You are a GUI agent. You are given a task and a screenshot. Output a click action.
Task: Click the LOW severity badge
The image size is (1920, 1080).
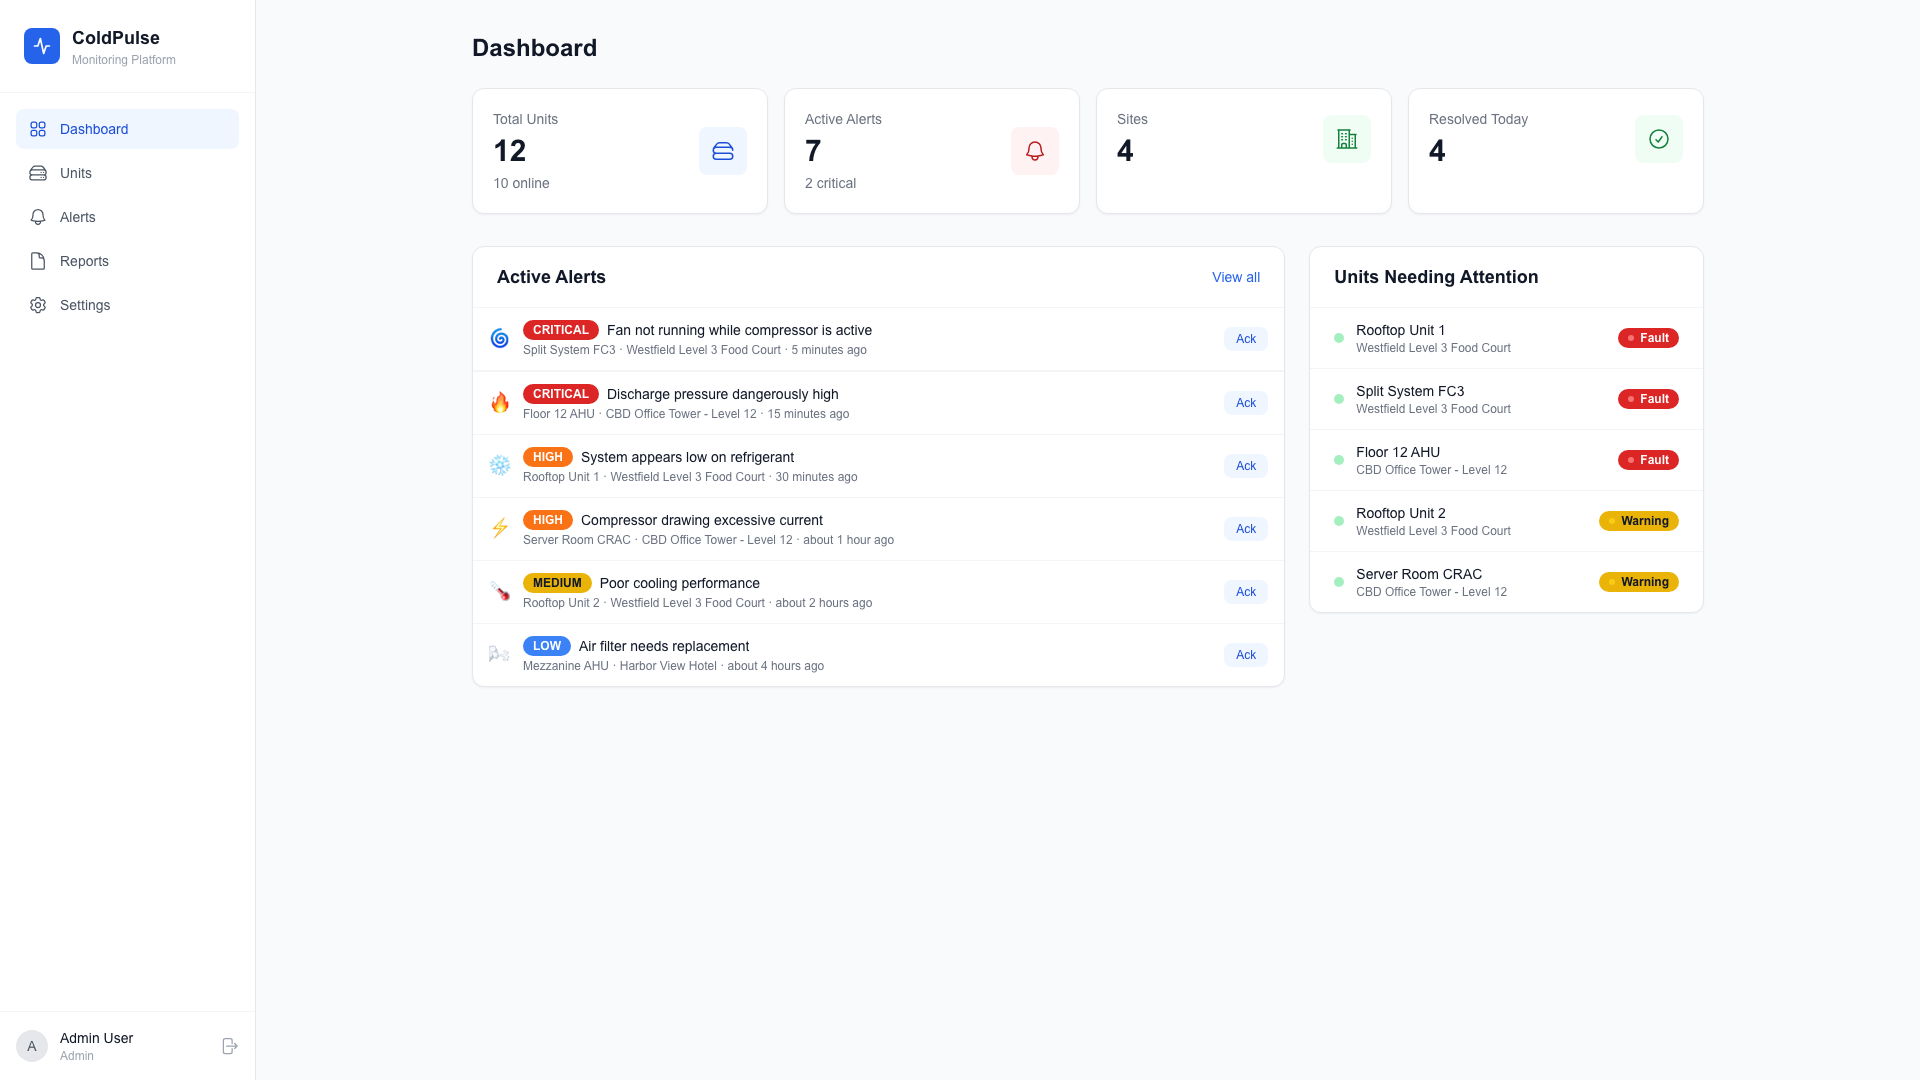pos(546,646)
